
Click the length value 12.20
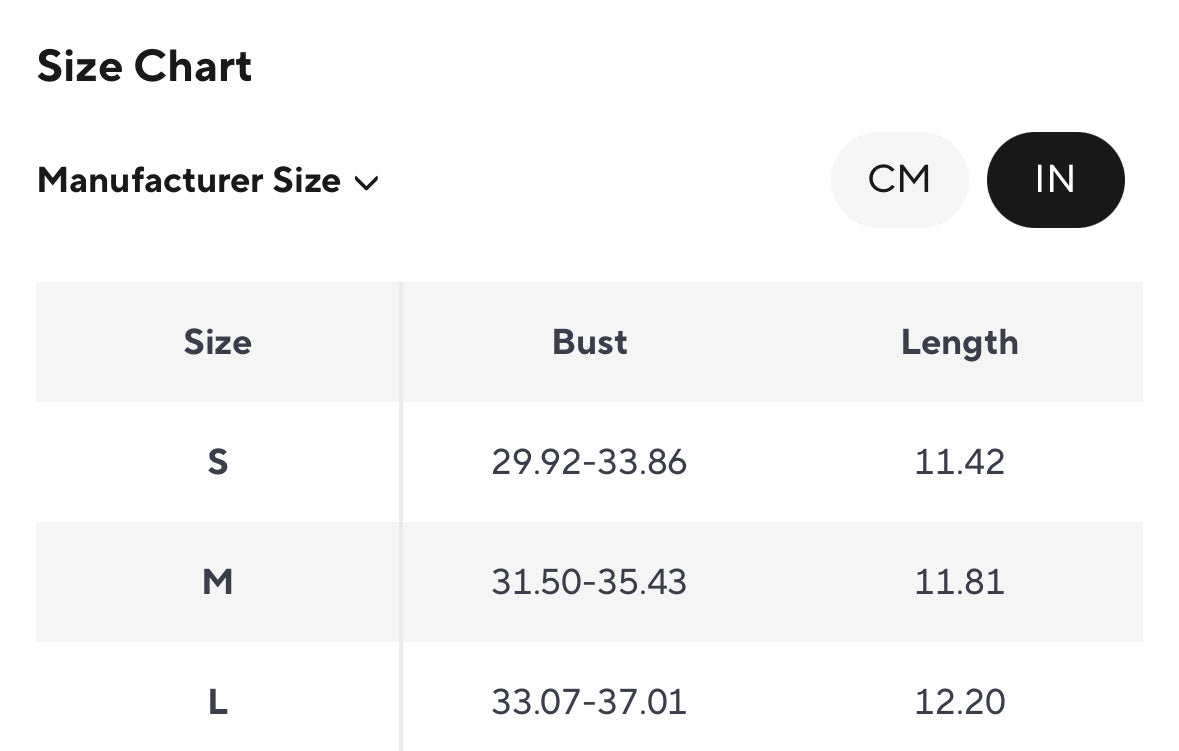pyautogui.click(x=959, y=702)
